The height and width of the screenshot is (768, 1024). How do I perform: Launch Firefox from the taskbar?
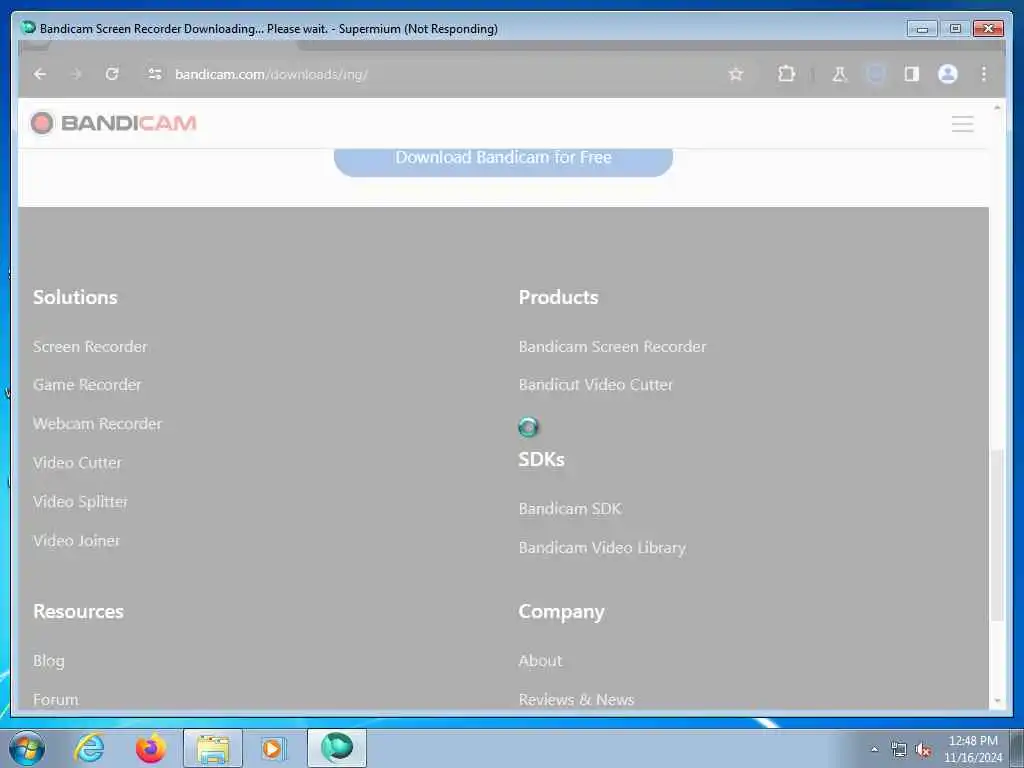tap(150, 748)
